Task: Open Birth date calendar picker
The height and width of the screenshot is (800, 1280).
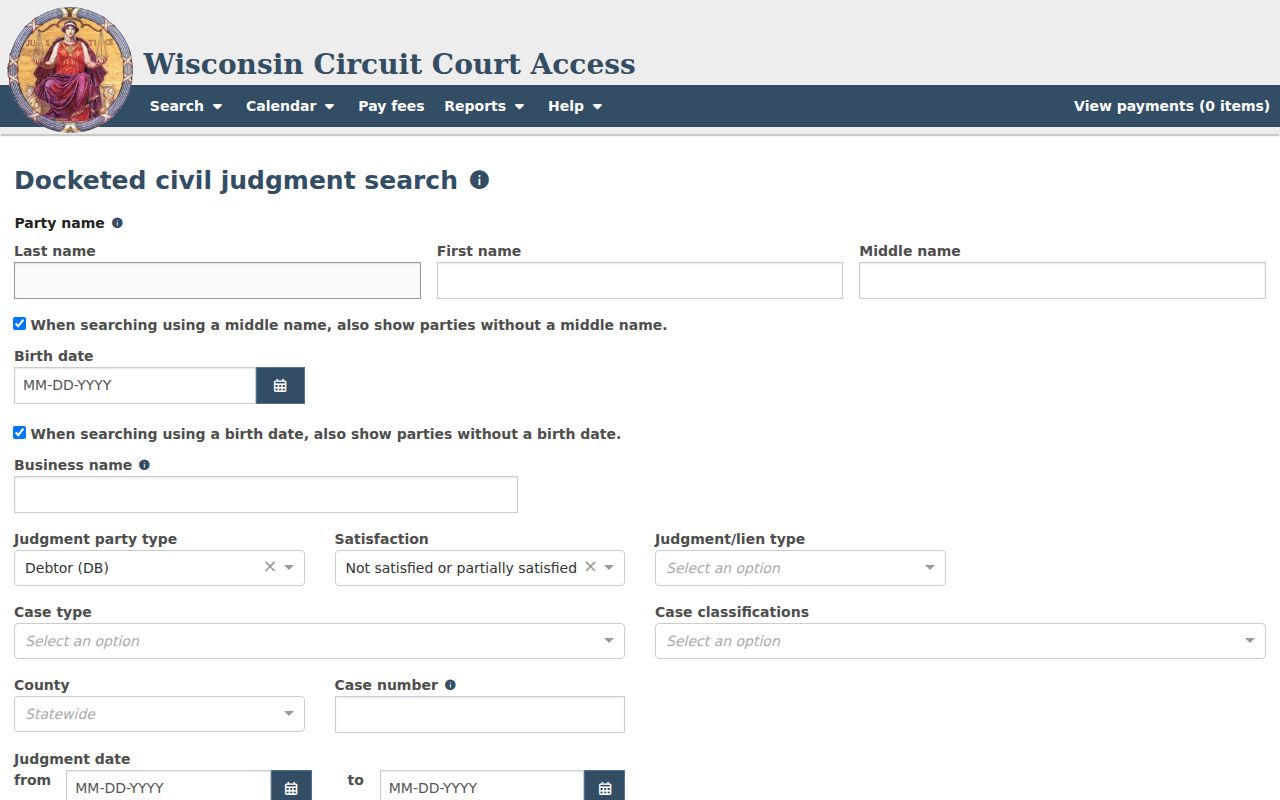Action: (x=280, y=386)
